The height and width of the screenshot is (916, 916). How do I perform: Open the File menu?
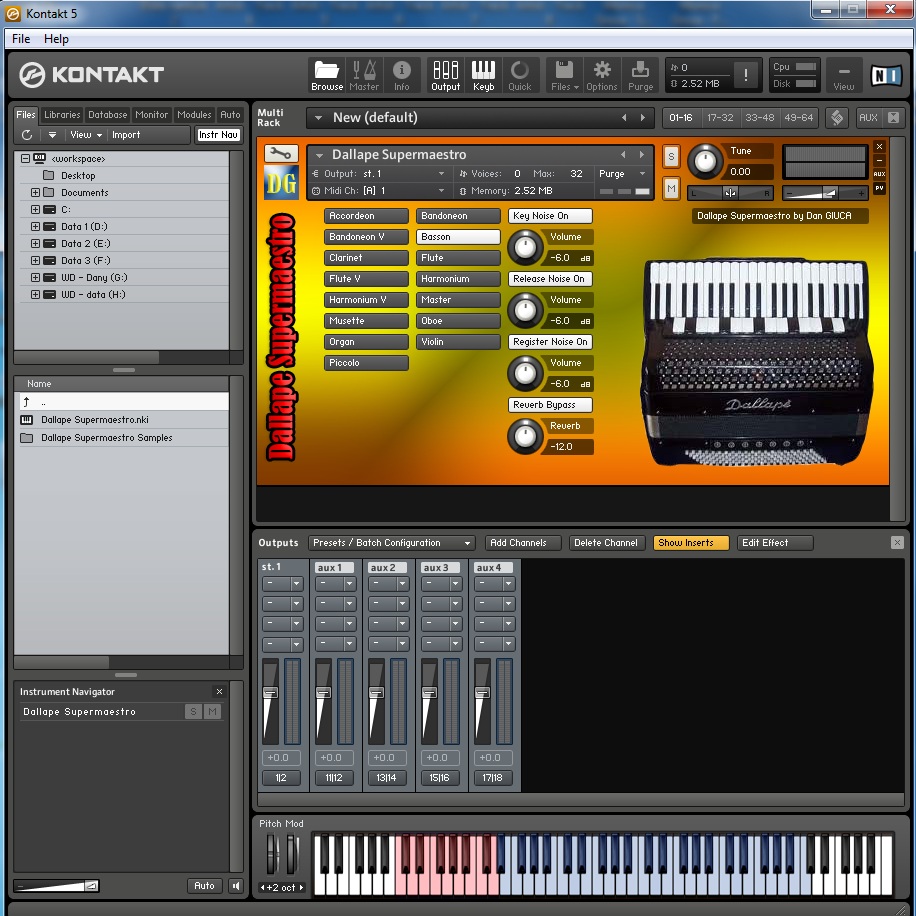click(21, 39)
